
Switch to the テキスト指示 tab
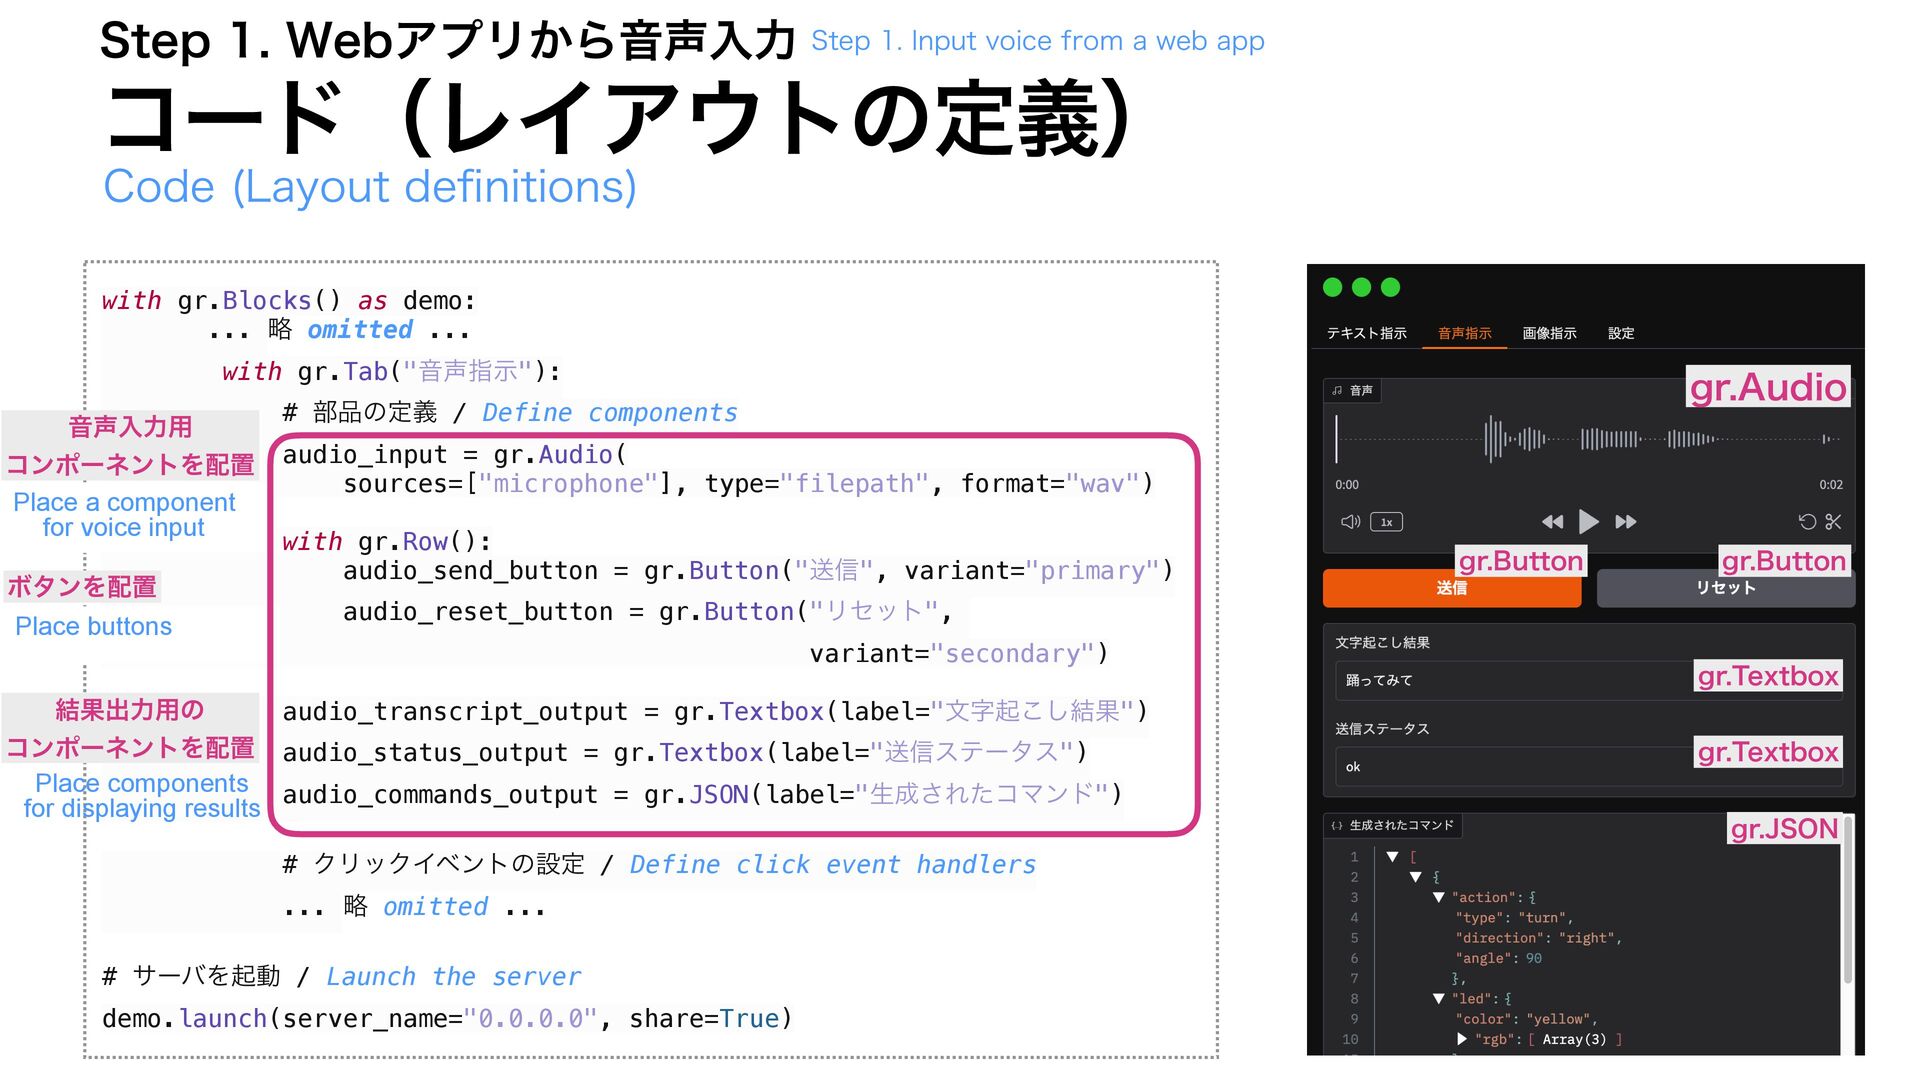coord(1366,333)
